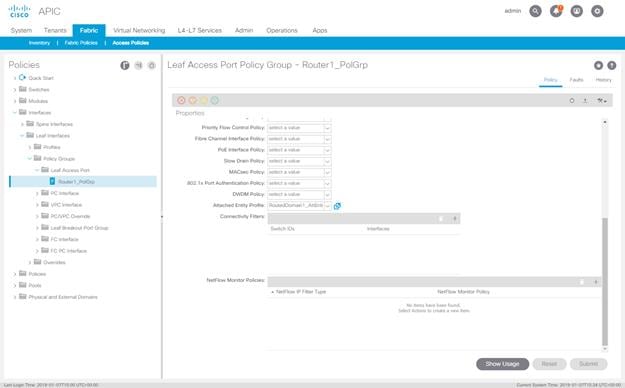Click the download icon in properties toolbar
Screen dimensions: 625x388
[585, 101]
